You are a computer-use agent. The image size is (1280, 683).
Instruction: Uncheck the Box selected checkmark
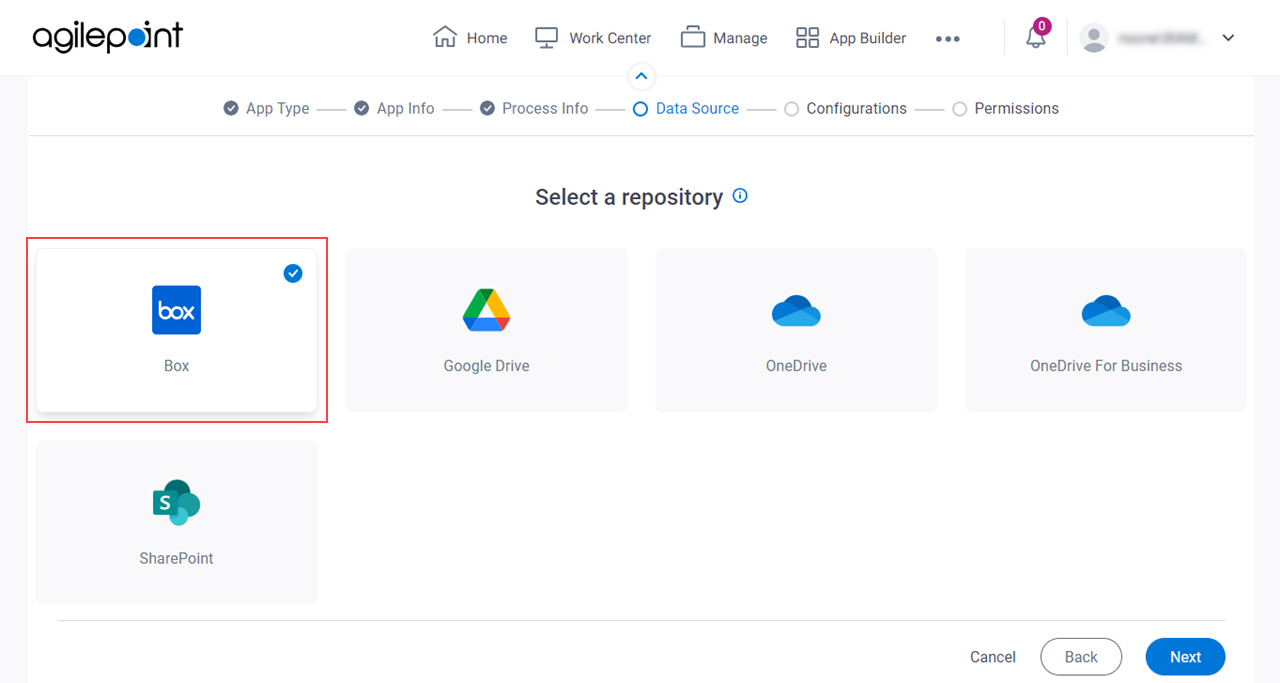click(x=293, y=273)
